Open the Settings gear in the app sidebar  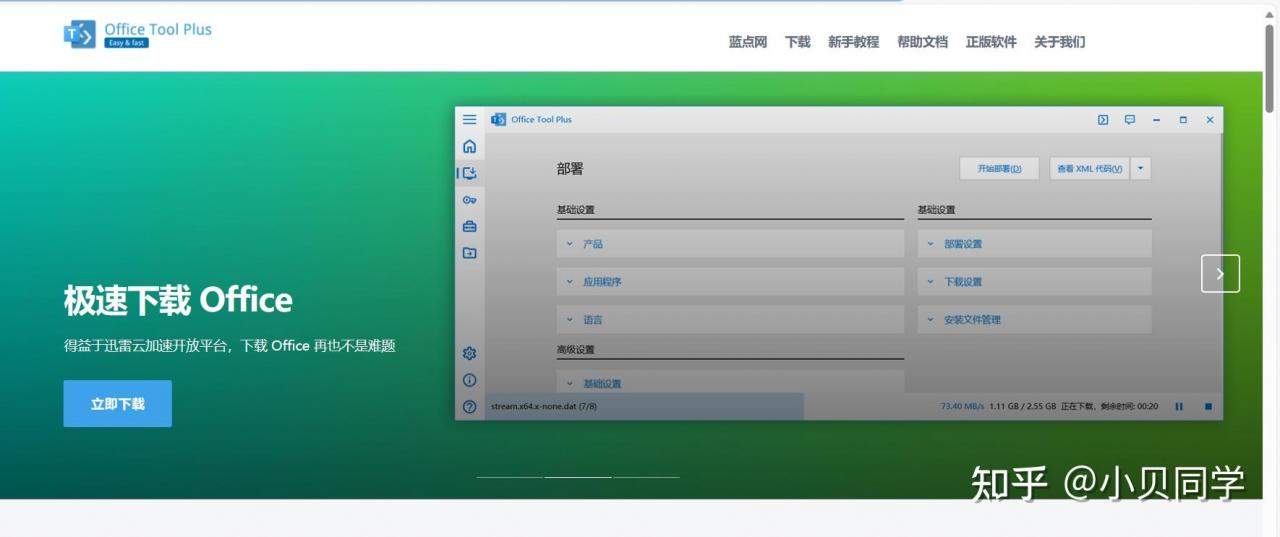pyautogui.click(x=469, y=353)
